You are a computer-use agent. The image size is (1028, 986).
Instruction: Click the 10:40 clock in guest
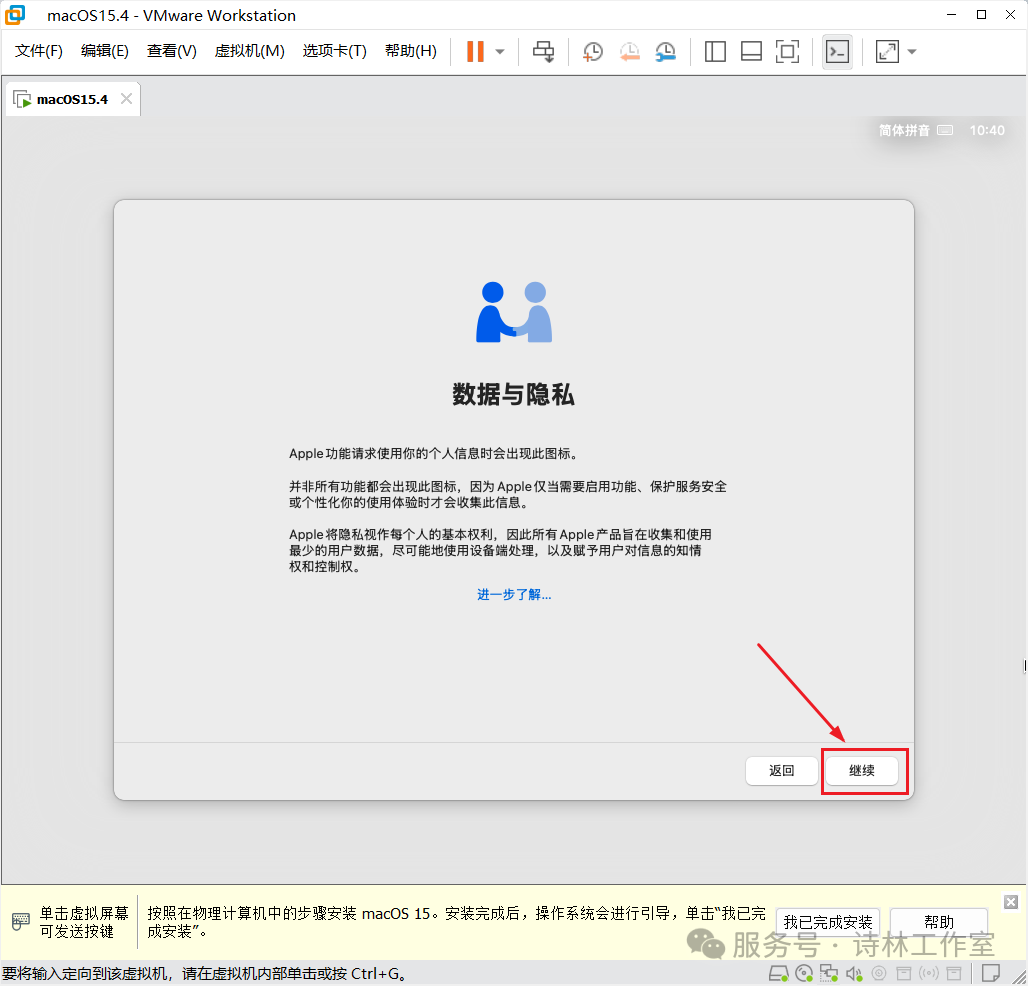pos(987,130)
